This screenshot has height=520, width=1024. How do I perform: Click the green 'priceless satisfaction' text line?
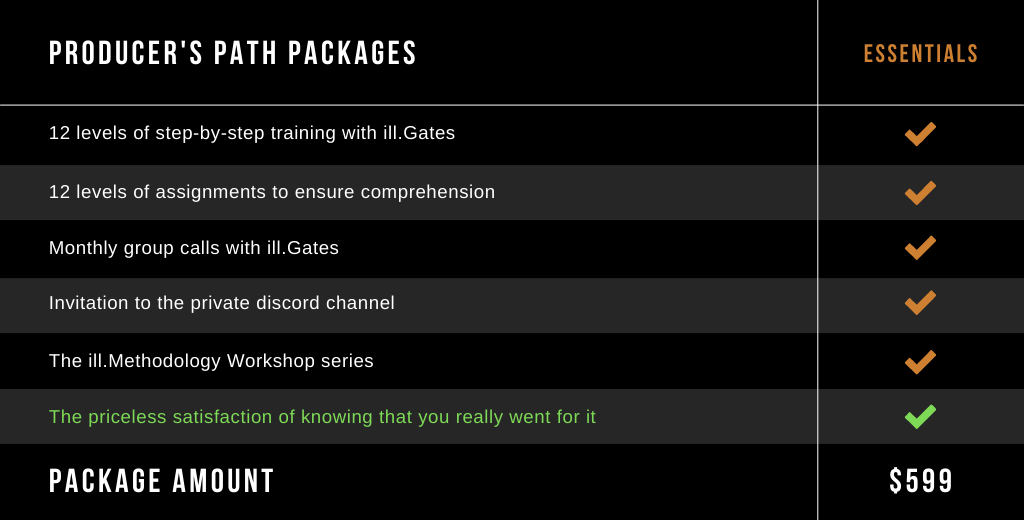click(x=322, y=417)
